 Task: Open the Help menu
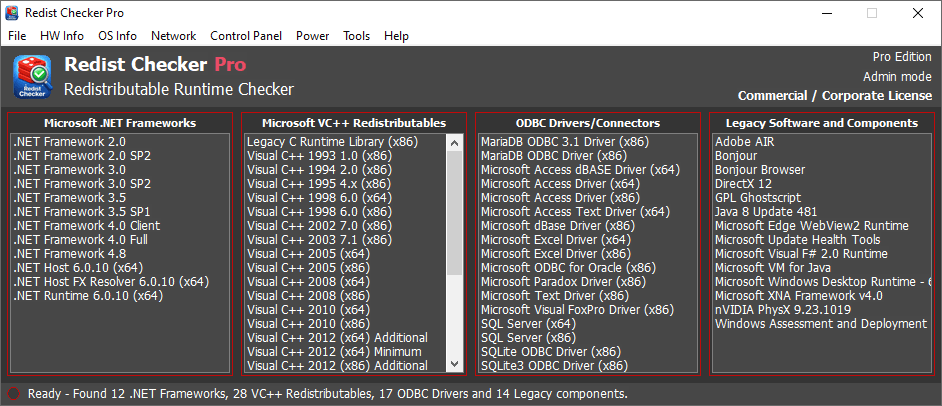[396, 36]
